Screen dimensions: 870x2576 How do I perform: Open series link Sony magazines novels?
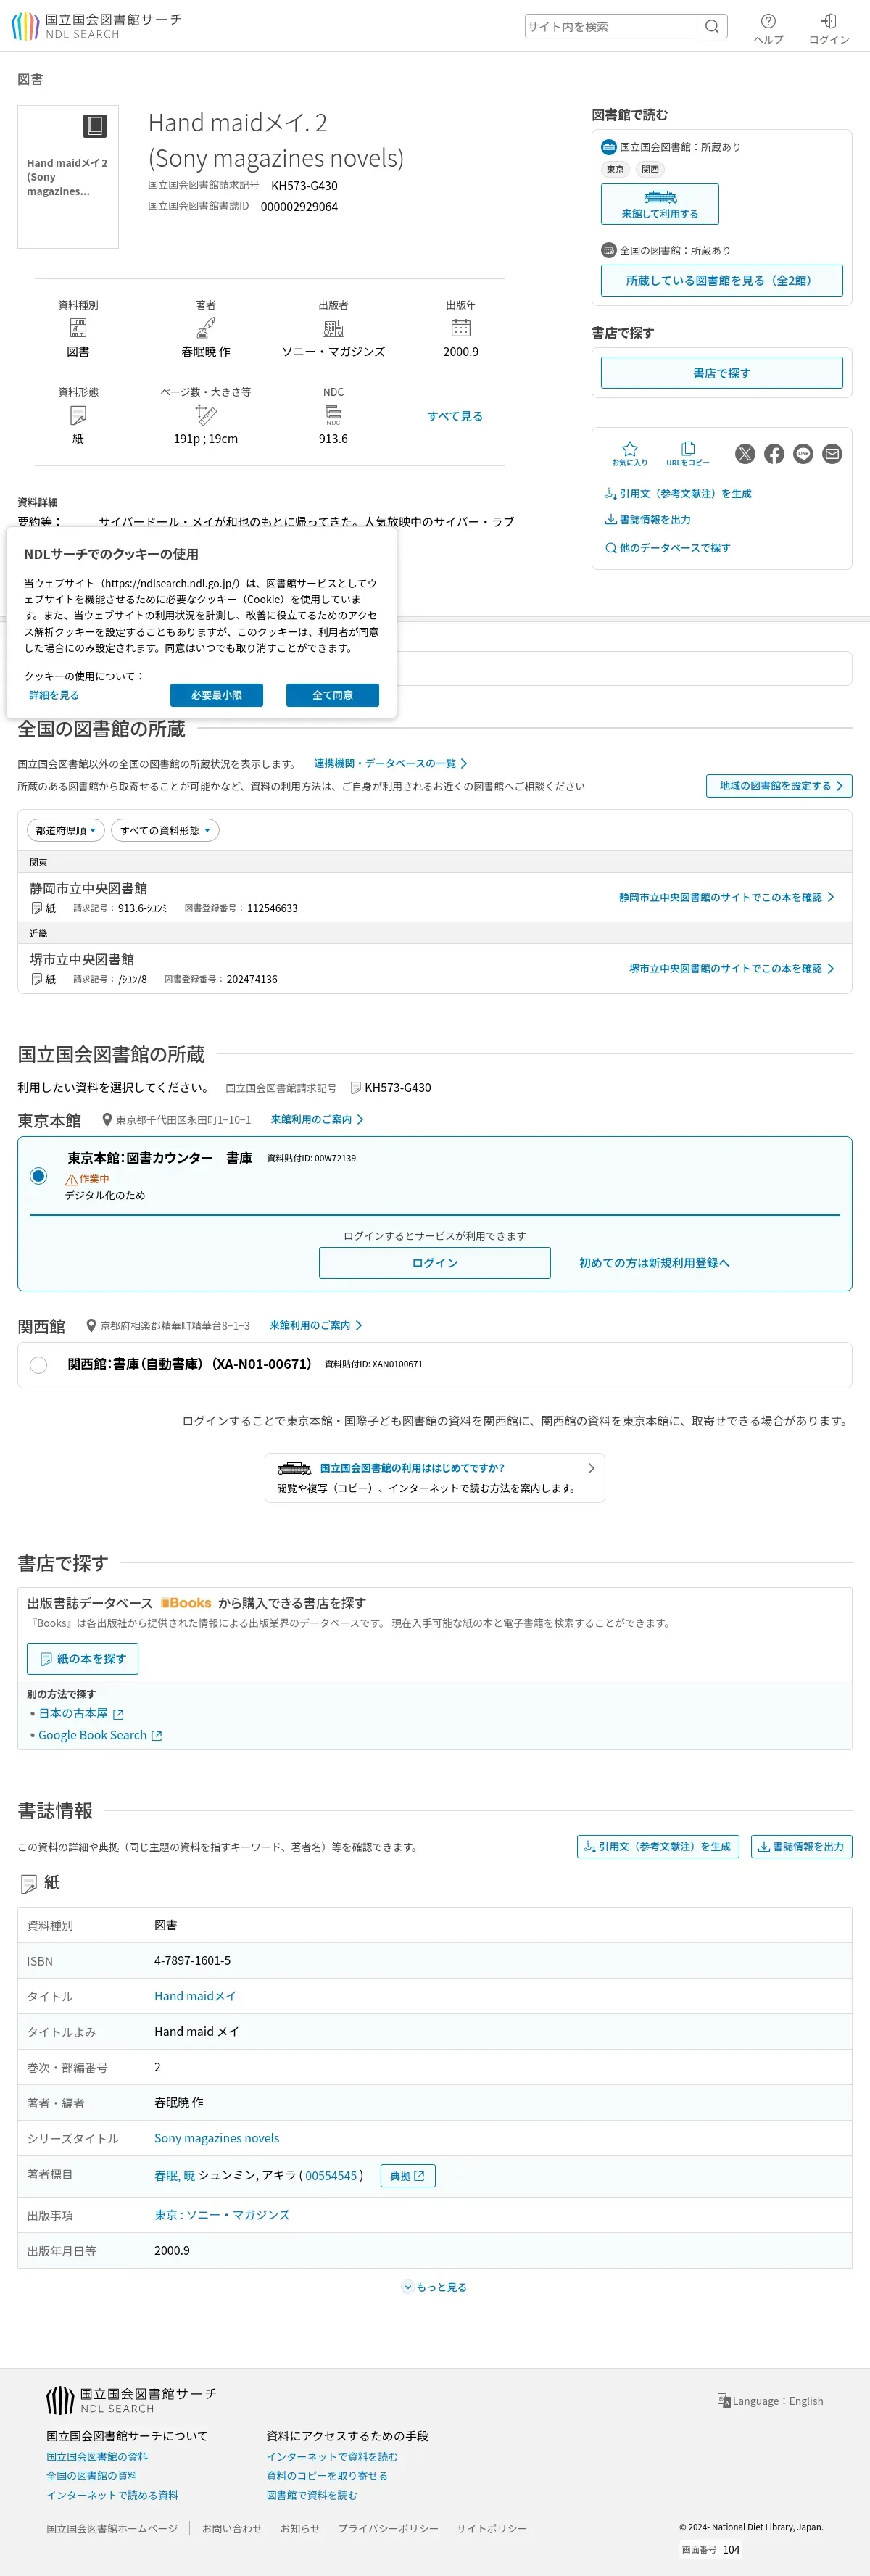click(217, 2138)
